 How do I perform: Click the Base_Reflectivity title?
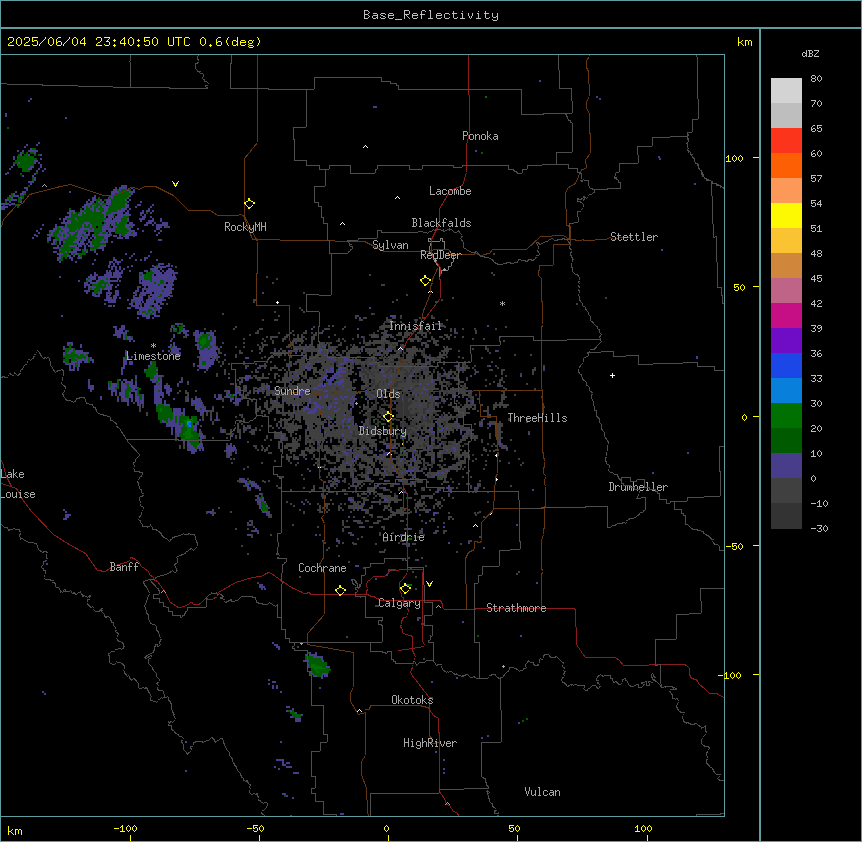[x=431, y=15]
